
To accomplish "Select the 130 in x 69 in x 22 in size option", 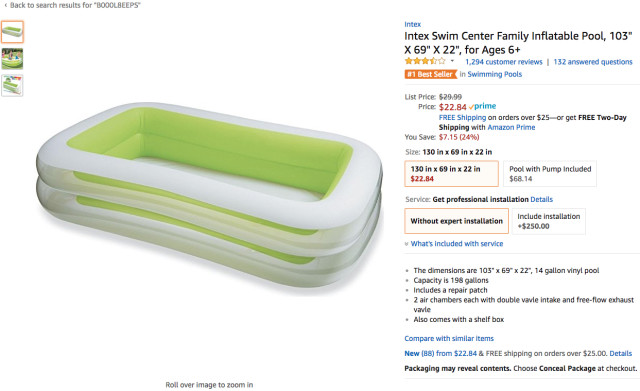I will coord(451,174).
